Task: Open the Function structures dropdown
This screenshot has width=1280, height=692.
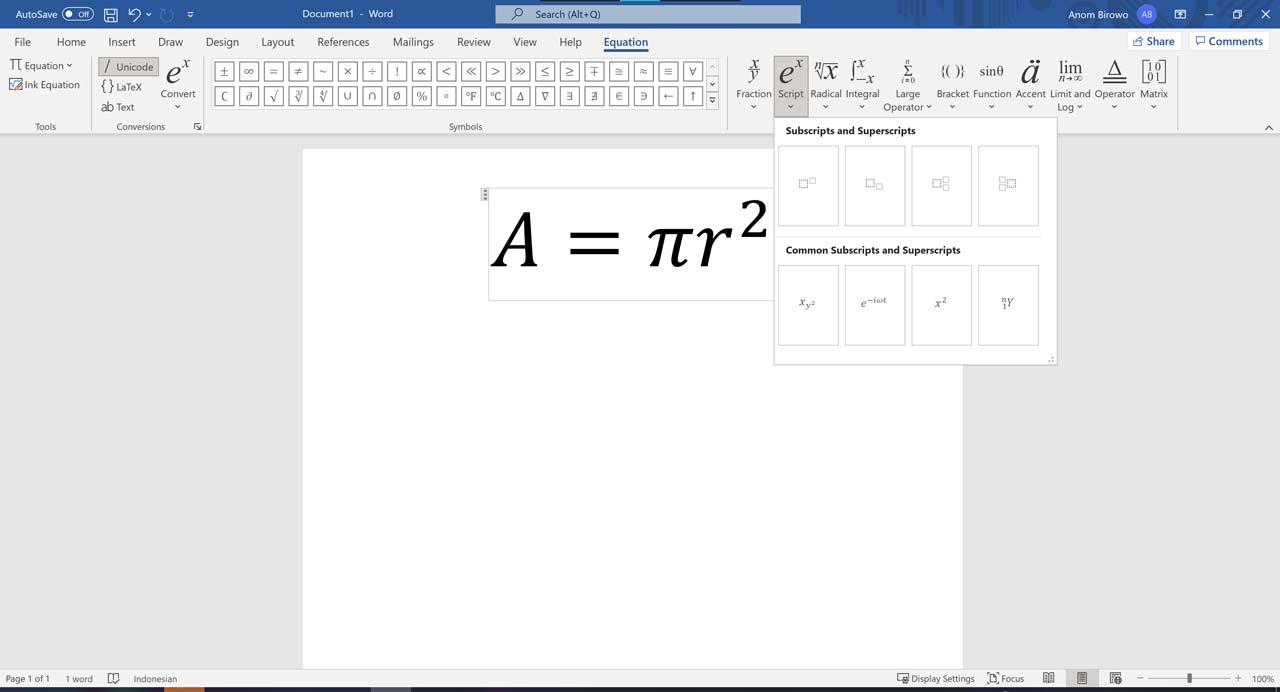Action: pyautogui.click(x=992, y=85)
